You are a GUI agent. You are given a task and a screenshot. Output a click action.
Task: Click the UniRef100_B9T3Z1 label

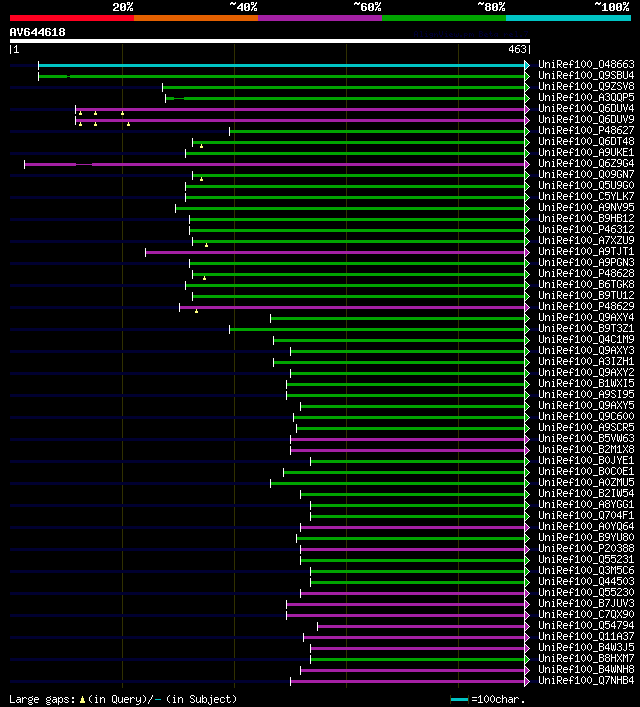point(586,329)
